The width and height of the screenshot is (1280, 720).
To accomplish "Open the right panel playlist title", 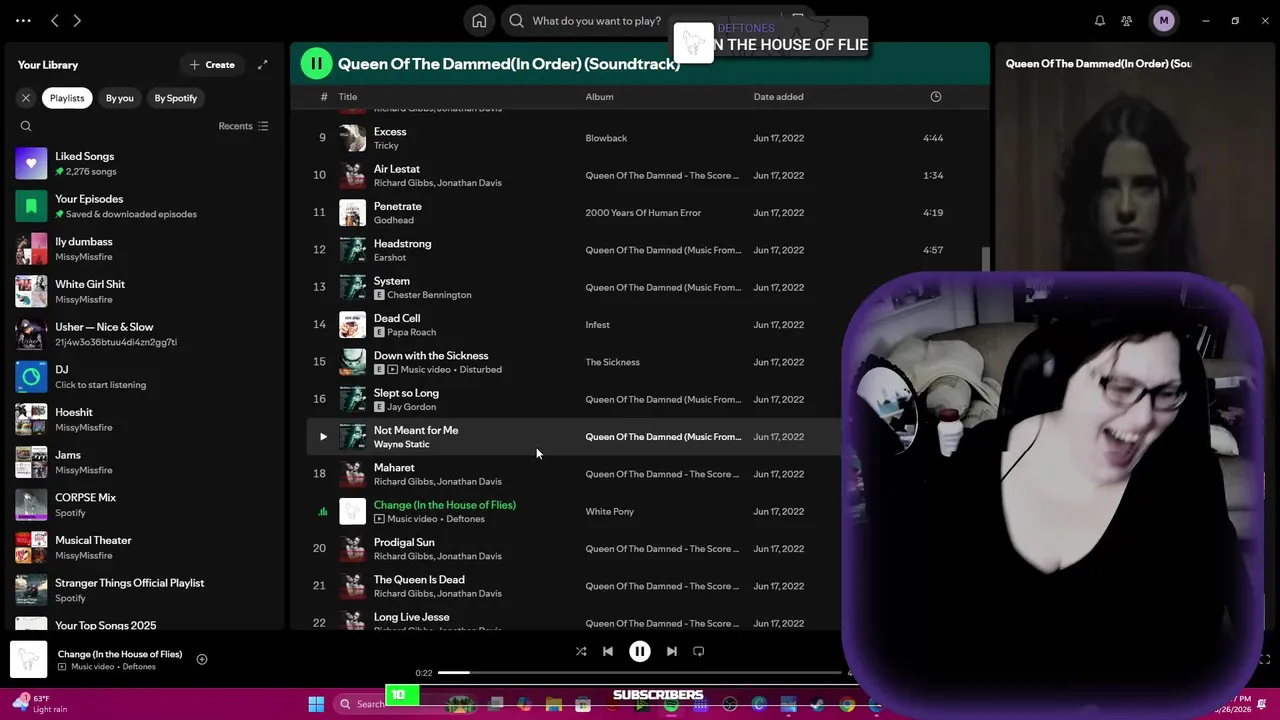I will point(1098,64).
